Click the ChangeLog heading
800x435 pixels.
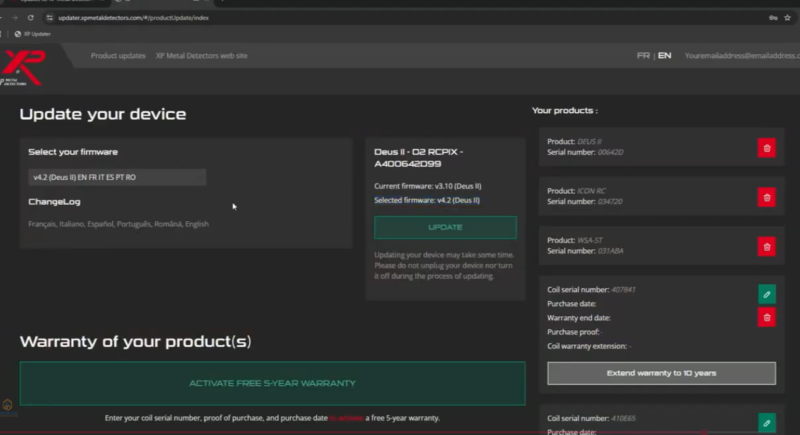coord(54,202)
